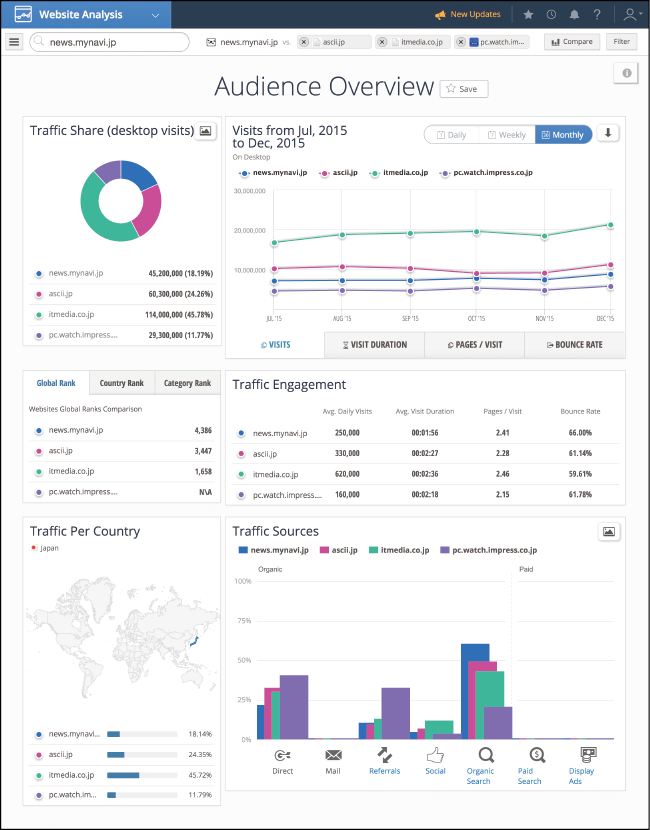Click the Referrals arrows icon
Image resolution: width=650 pixels, height=830 pixels.
384,755
